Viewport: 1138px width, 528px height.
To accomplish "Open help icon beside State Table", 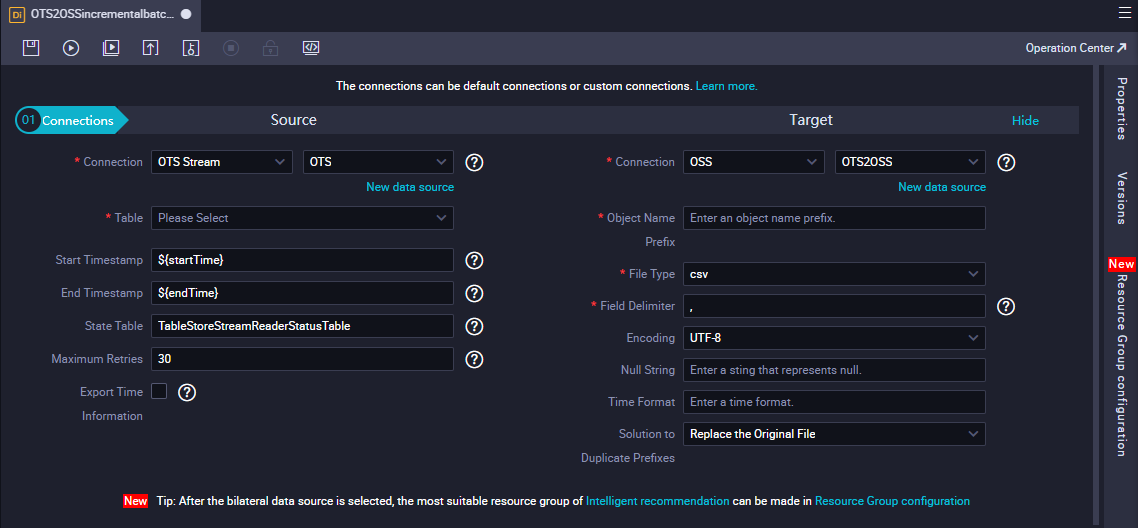I will 474,326.
